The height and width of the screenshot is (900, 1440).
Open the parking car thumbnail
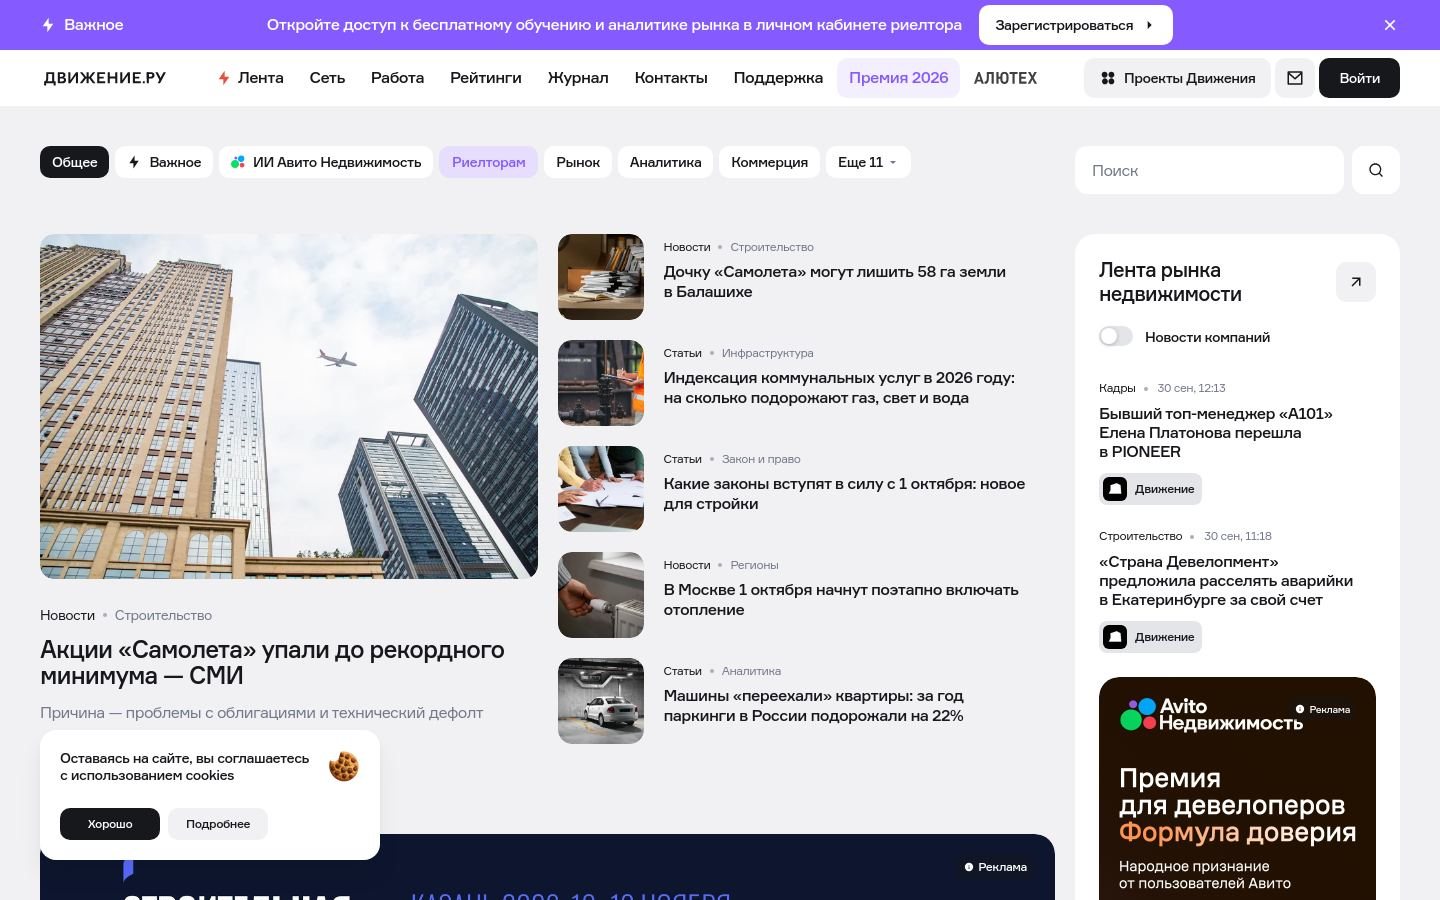click(601, 701)
